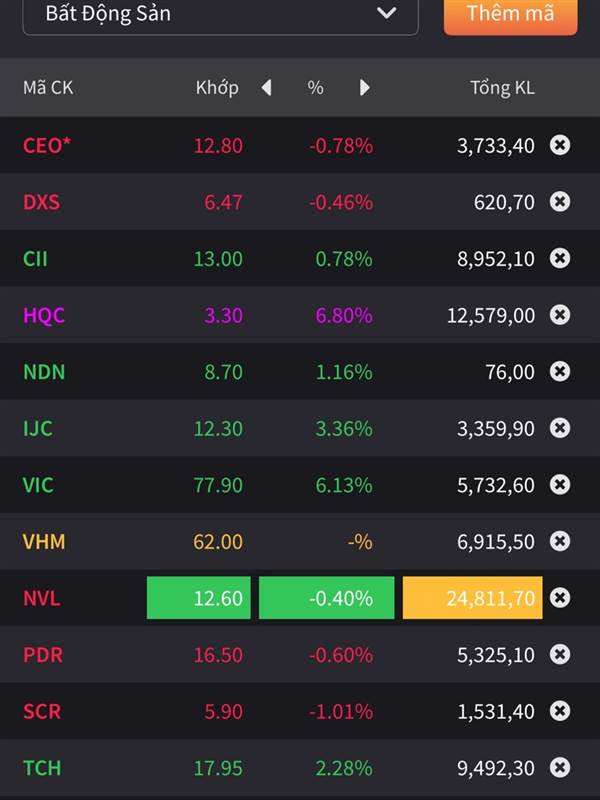
Task: Delete the HQC row with X icon
Action: (560, 314)
